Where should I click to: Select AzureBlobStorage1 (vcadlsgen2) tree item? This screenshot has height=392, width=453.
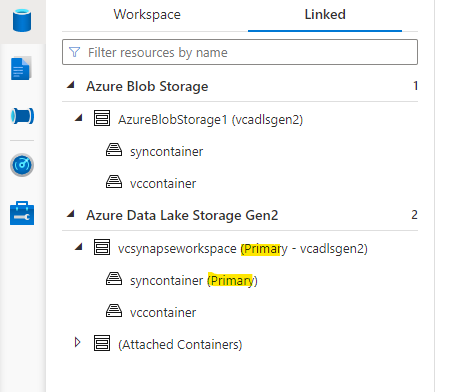coord(210,120)
